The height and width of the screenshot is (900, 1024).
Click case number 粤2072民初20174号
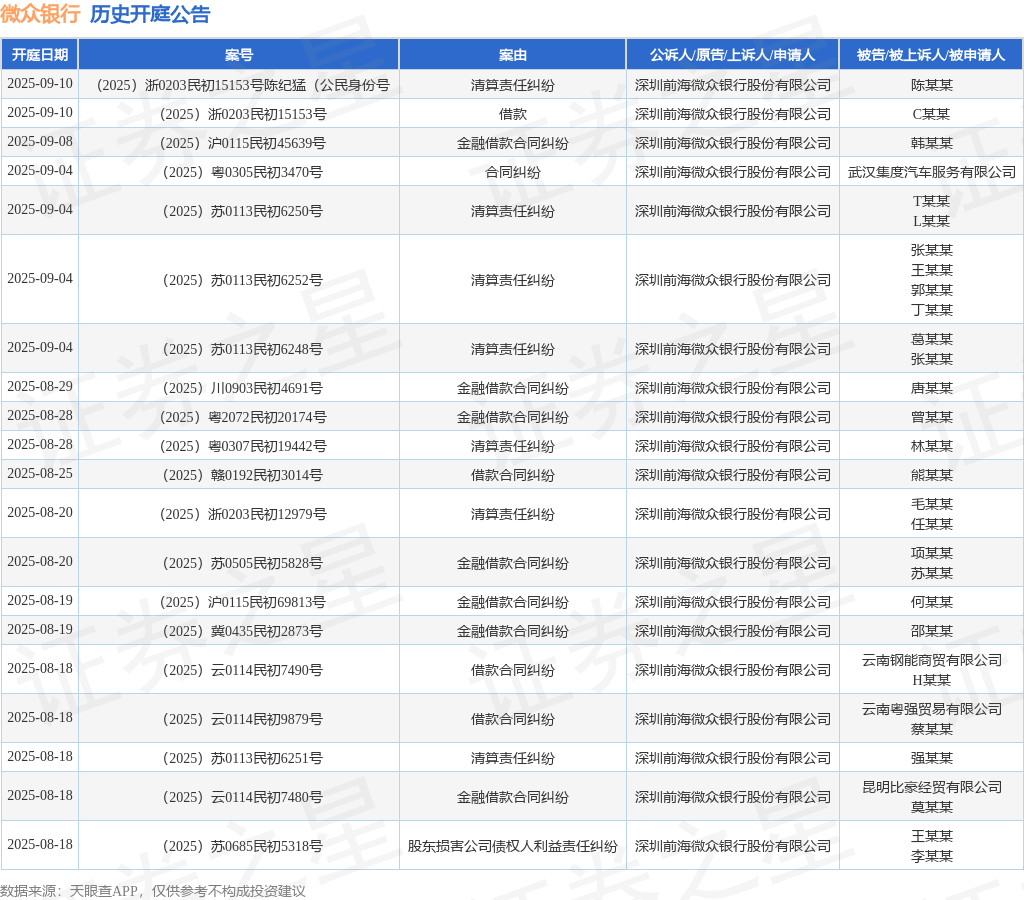[x=243, y=417]
